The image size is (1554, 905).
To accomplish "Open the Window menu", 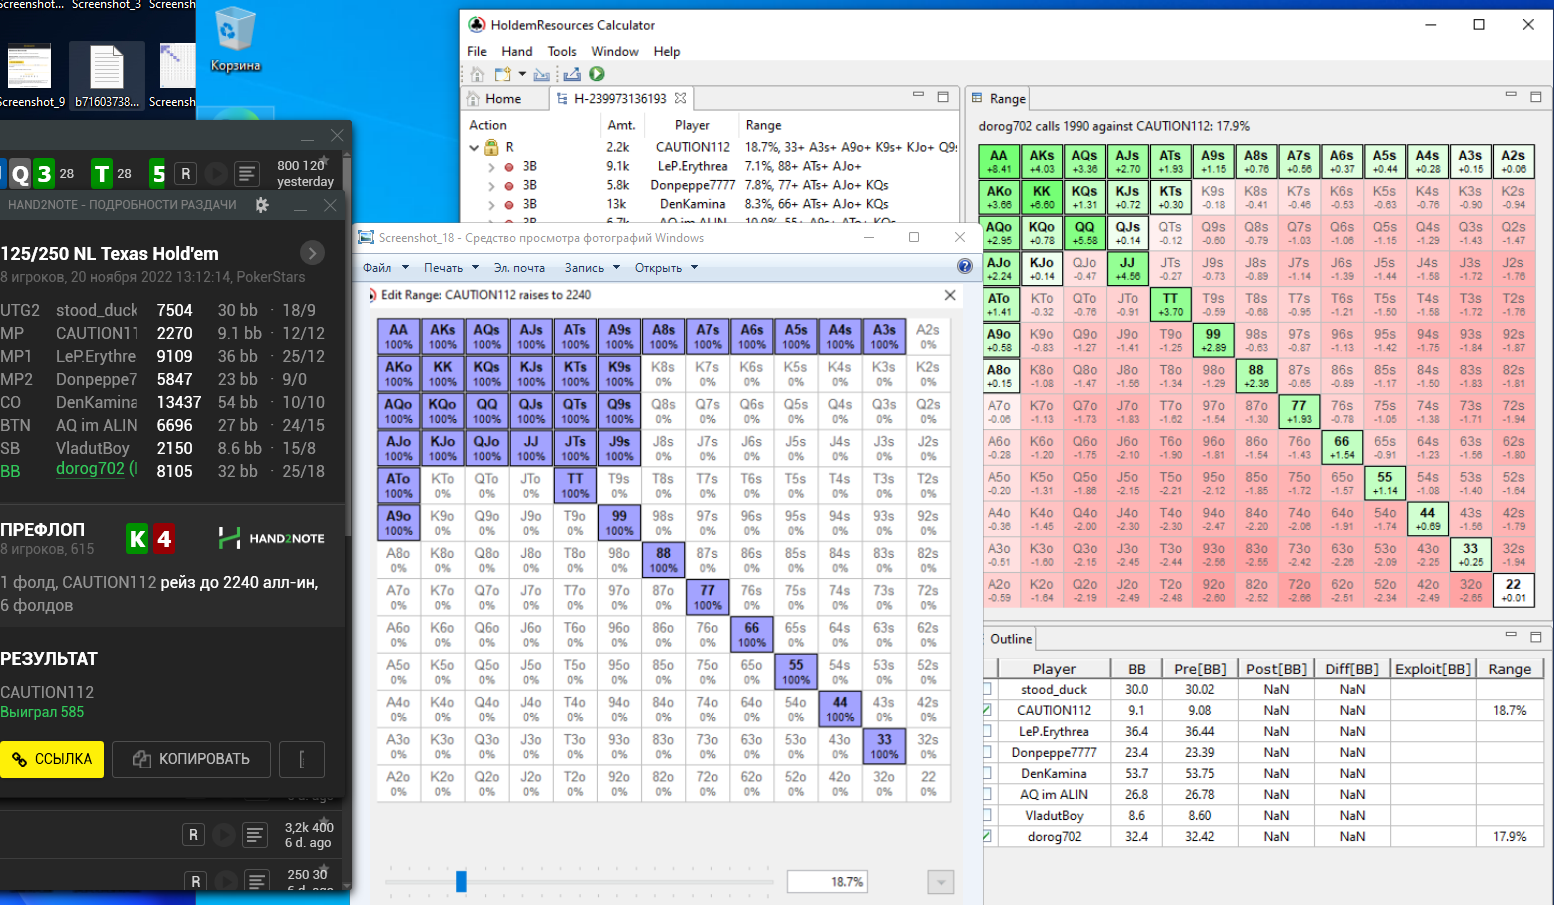I will pyautogui.click(x=615, y=51).
